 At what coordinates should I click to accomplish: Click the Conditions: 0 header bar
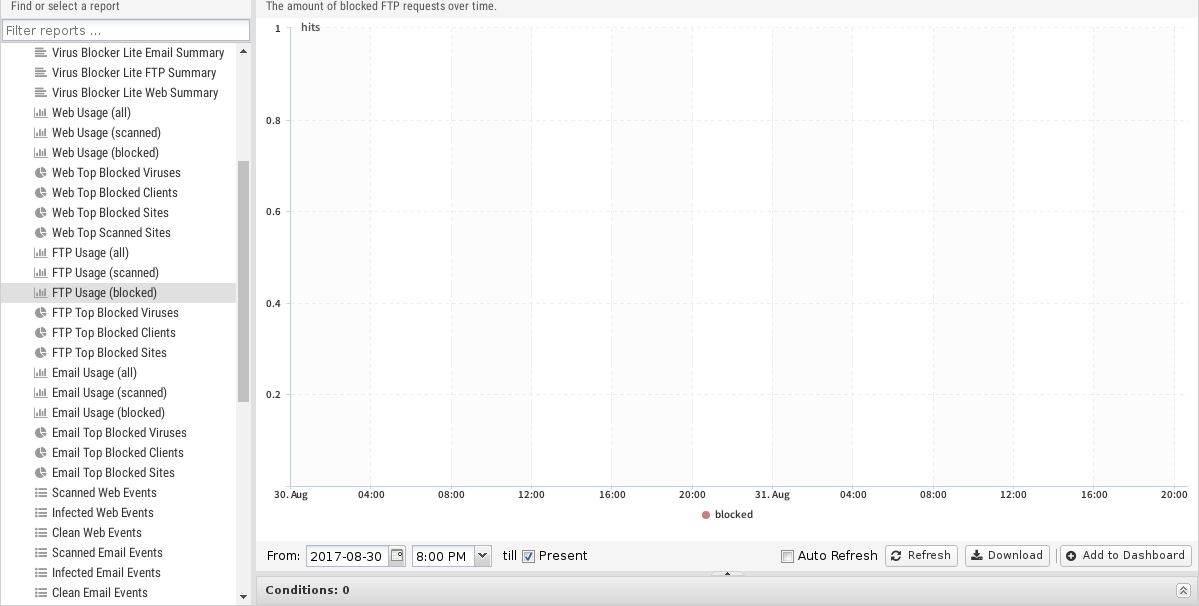727,590
